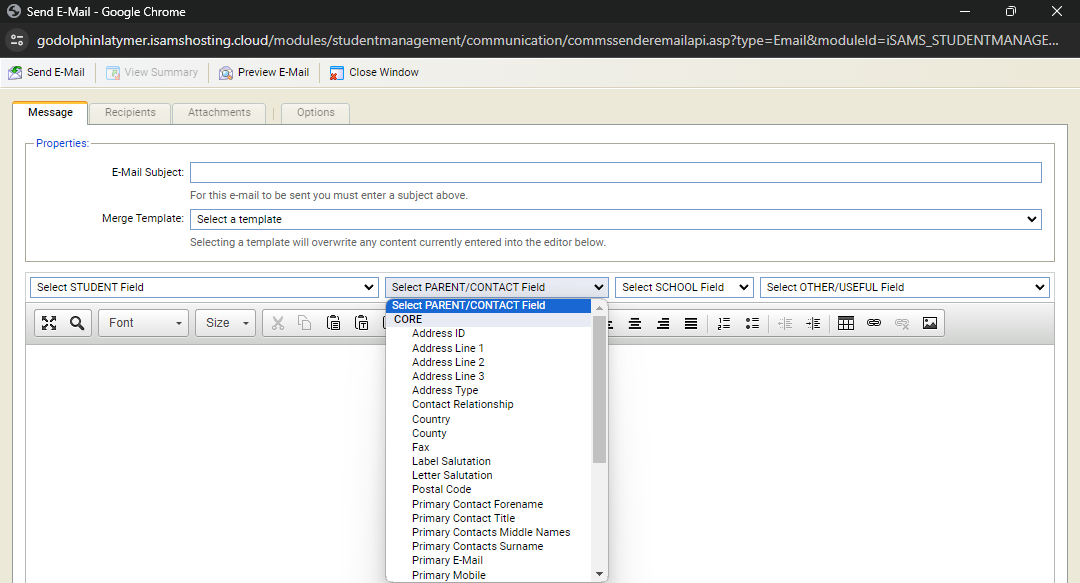Open the Attachments tab
The image size is (1080, 583).
(219, 112)
